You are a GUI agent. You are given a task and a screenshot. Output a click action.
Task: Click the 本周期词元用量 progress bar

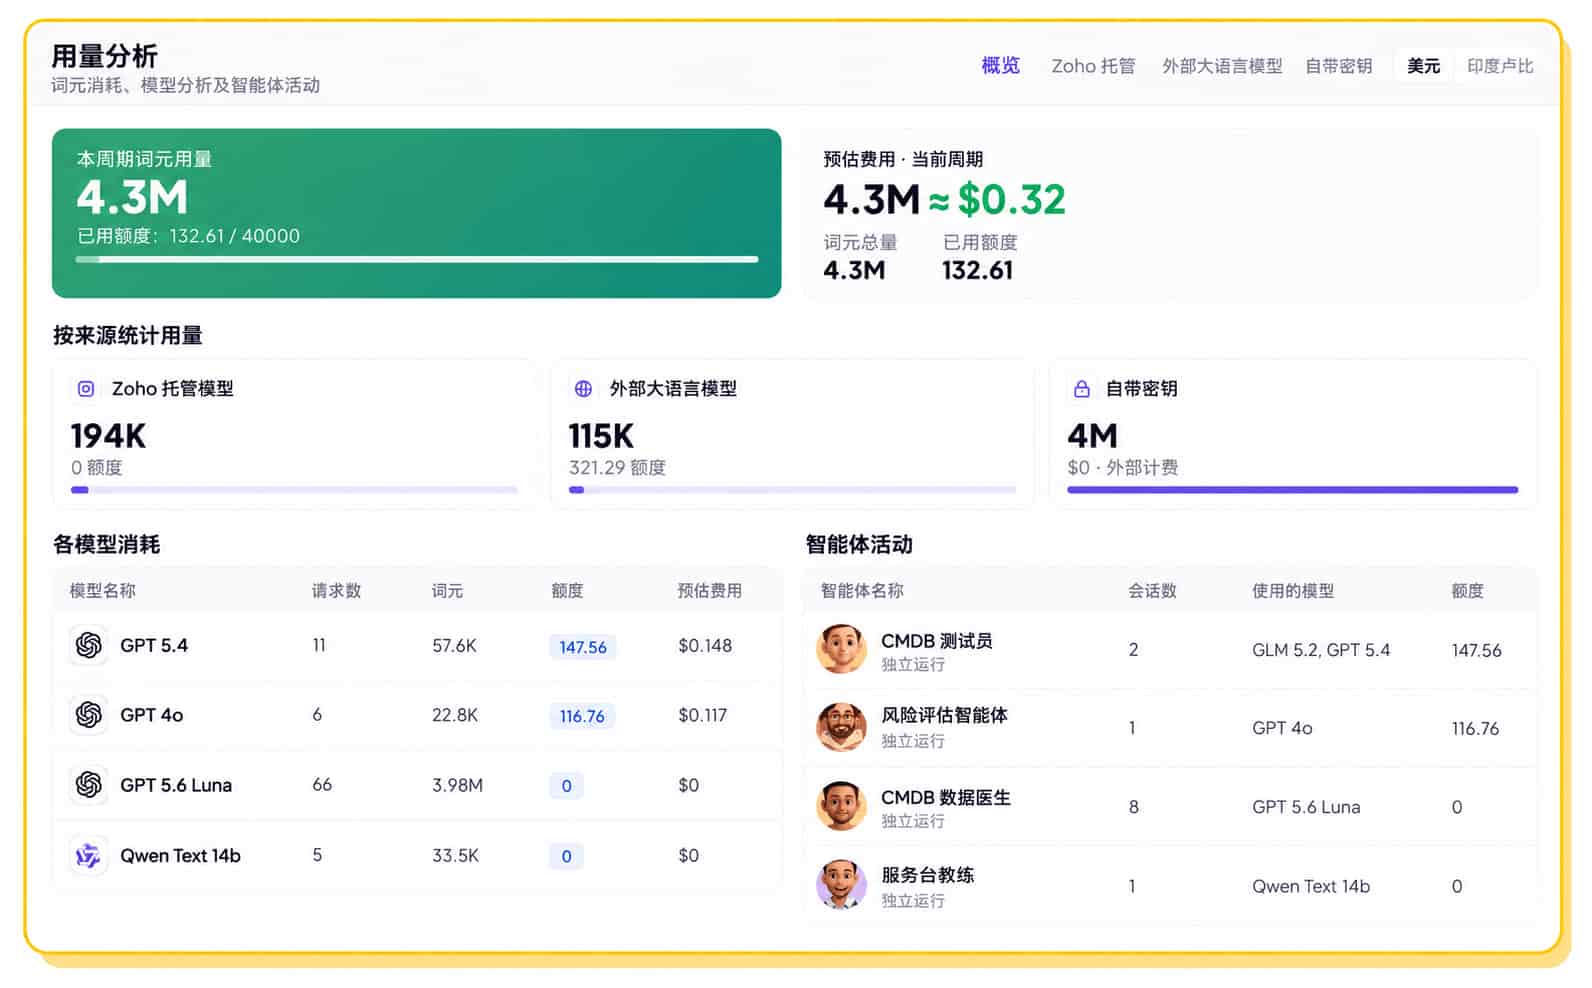point(417,260)
